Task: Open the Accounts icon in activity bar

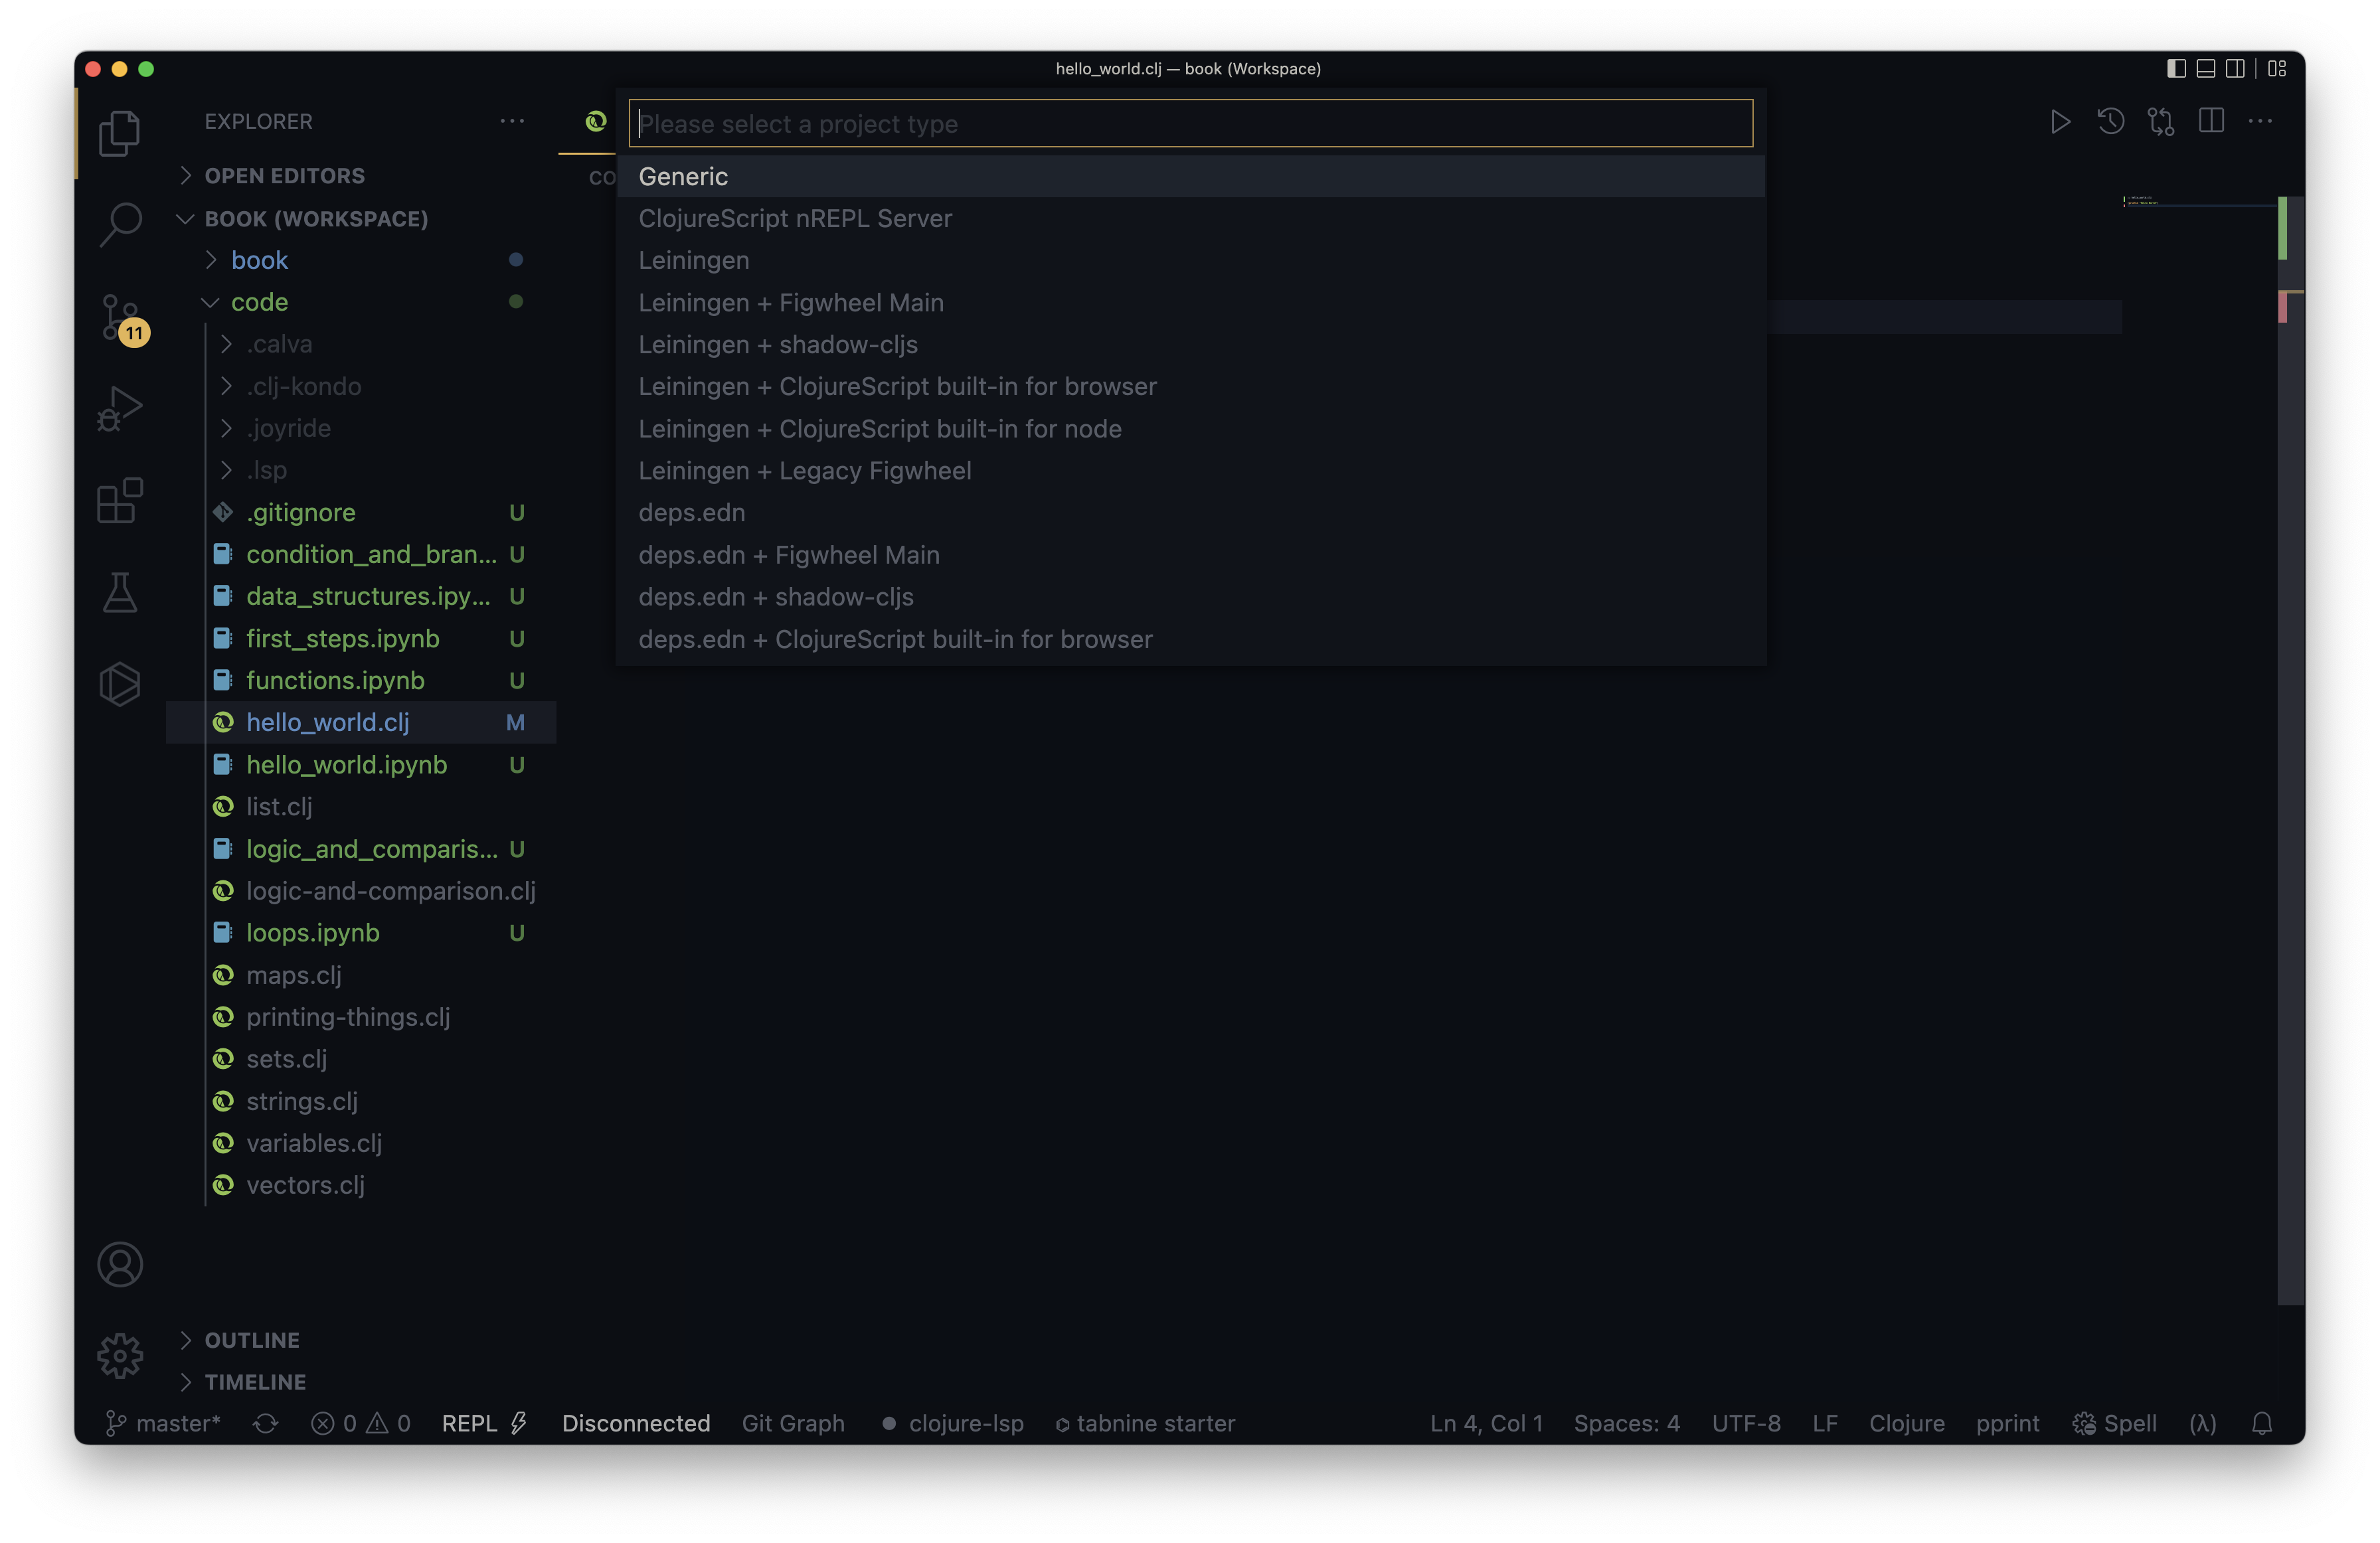Action: 120,1264
